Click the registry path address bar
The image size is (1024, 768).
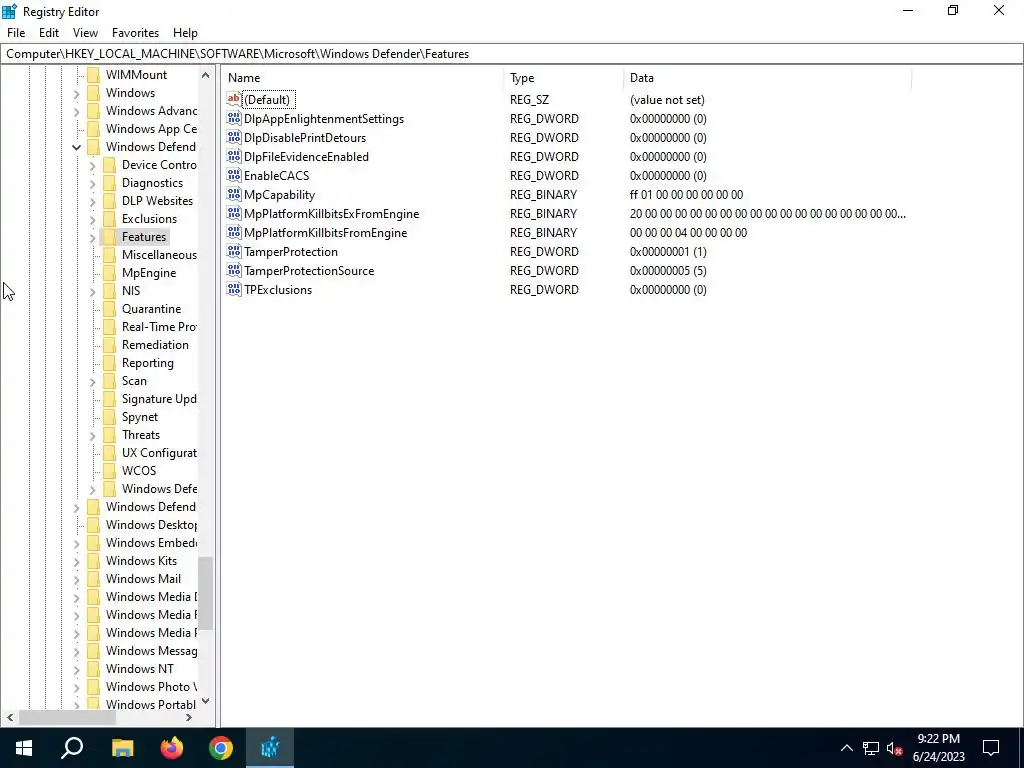[511, 54]
